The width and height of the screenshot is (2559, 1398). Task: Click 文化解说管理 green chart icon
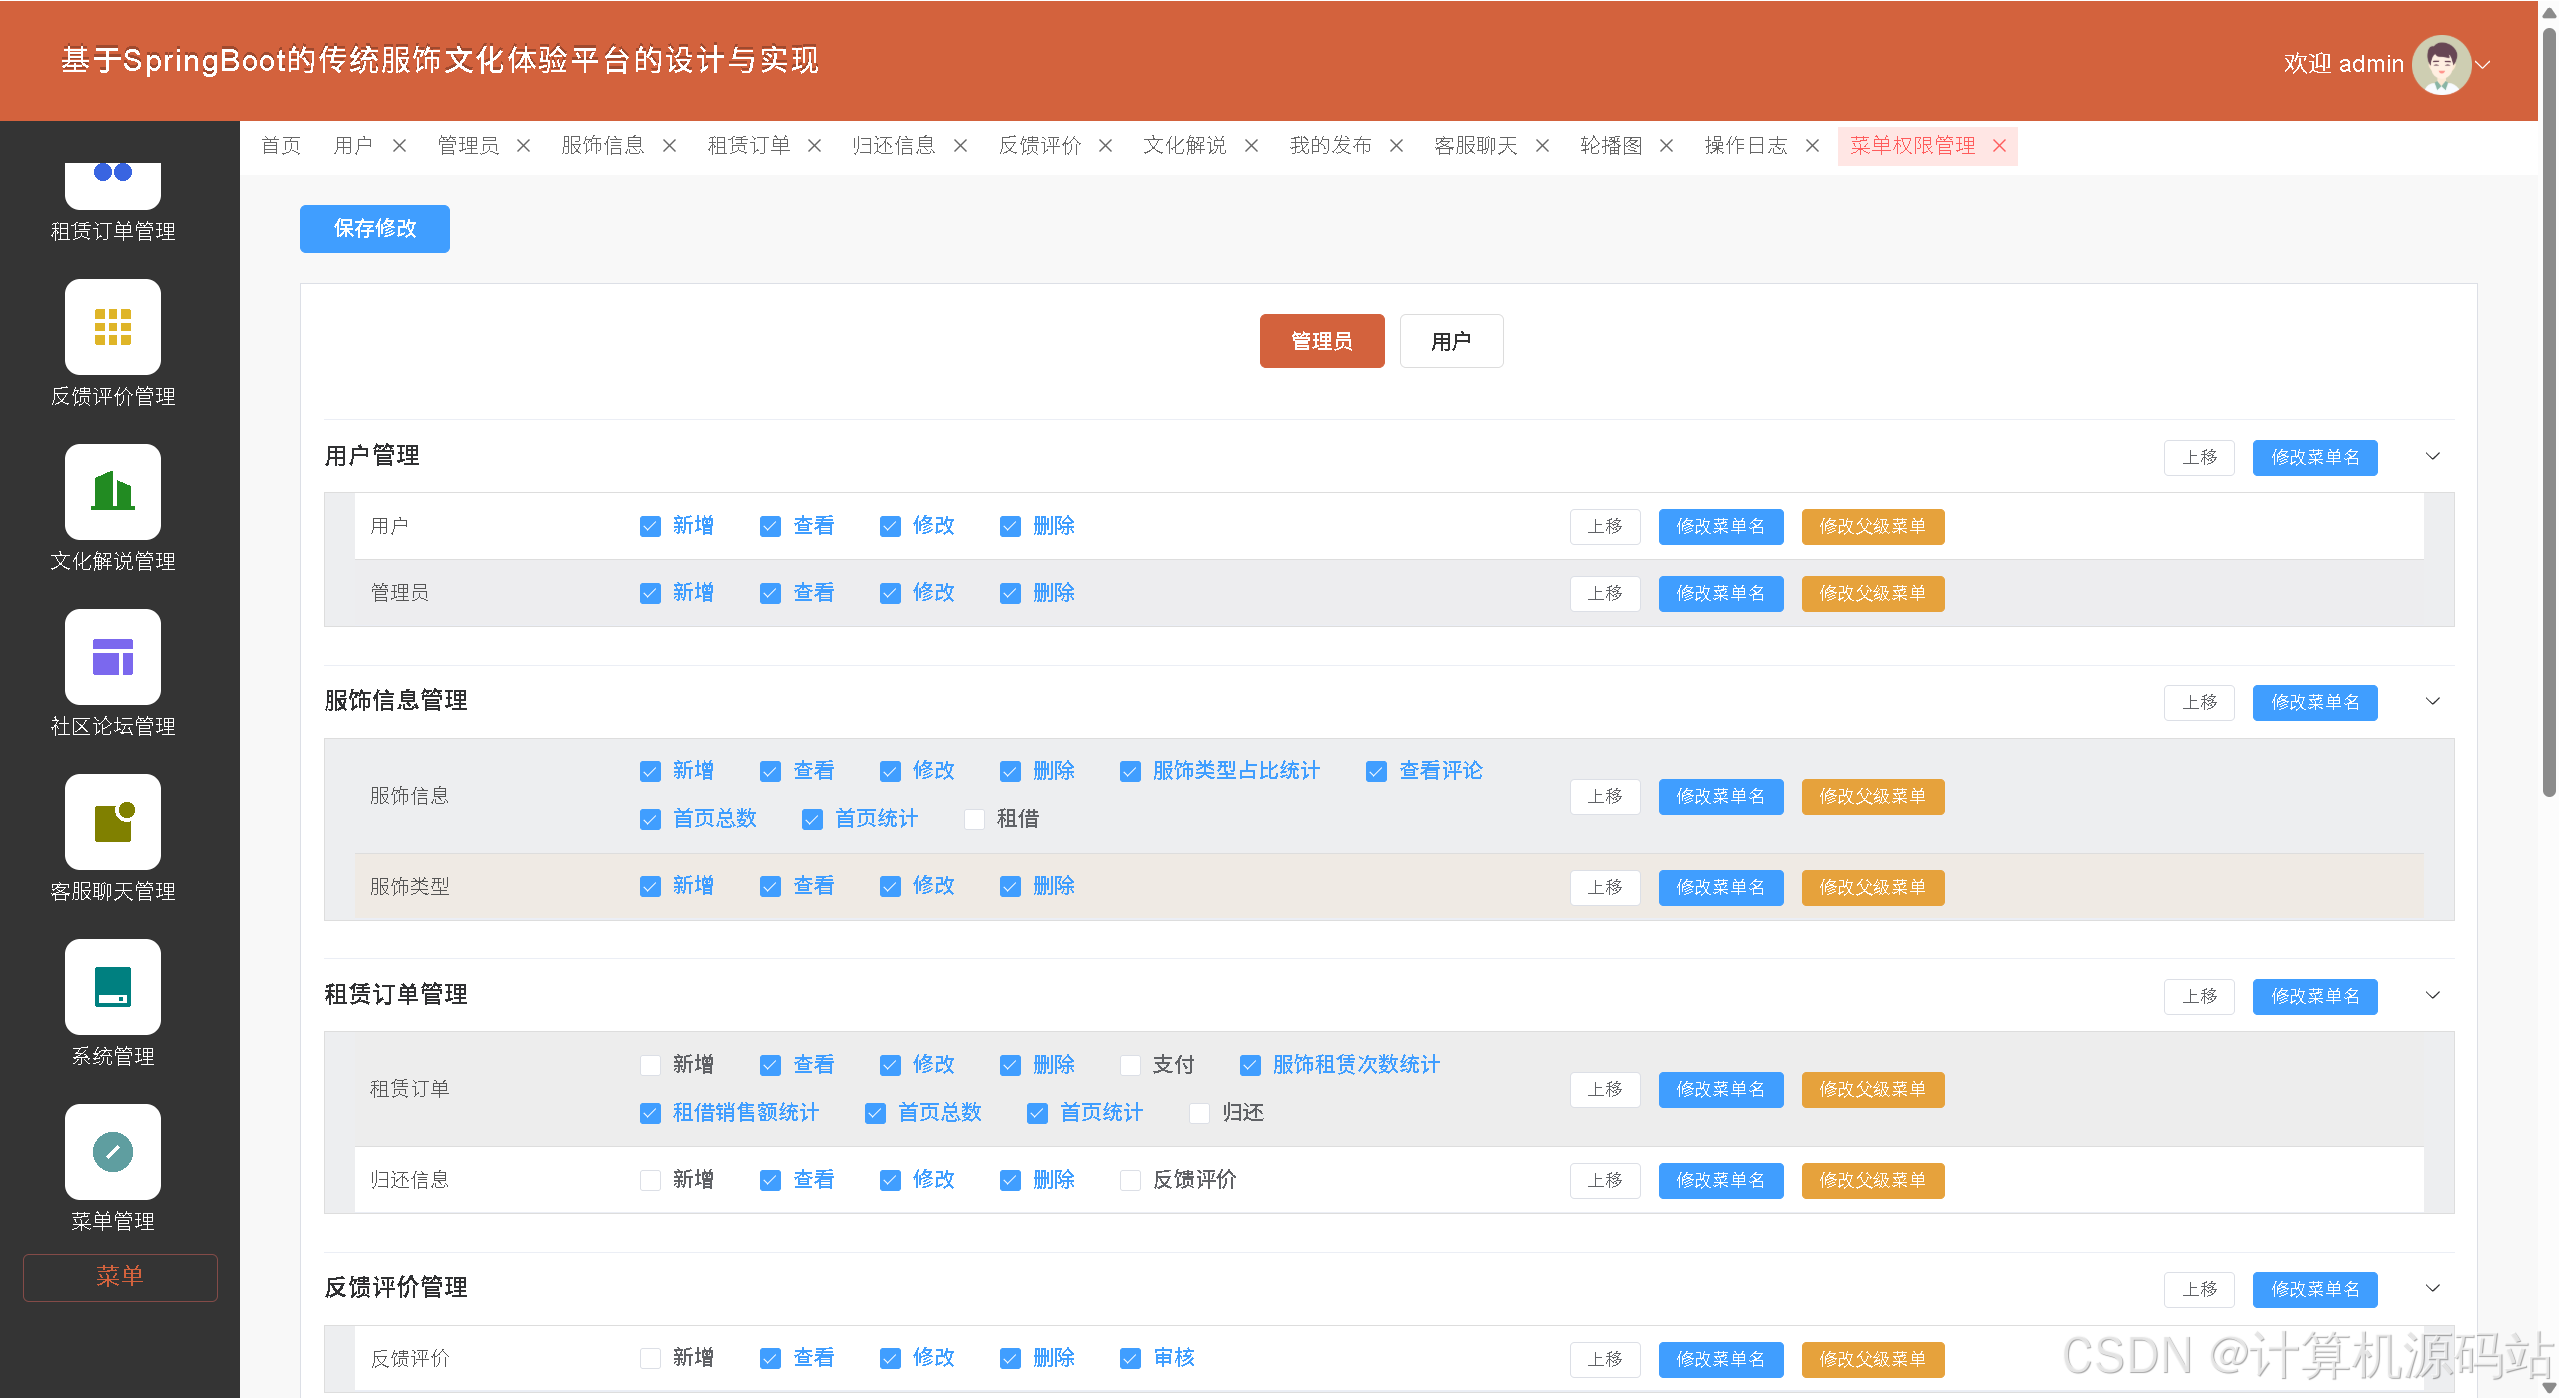click(x=113, y=492)
